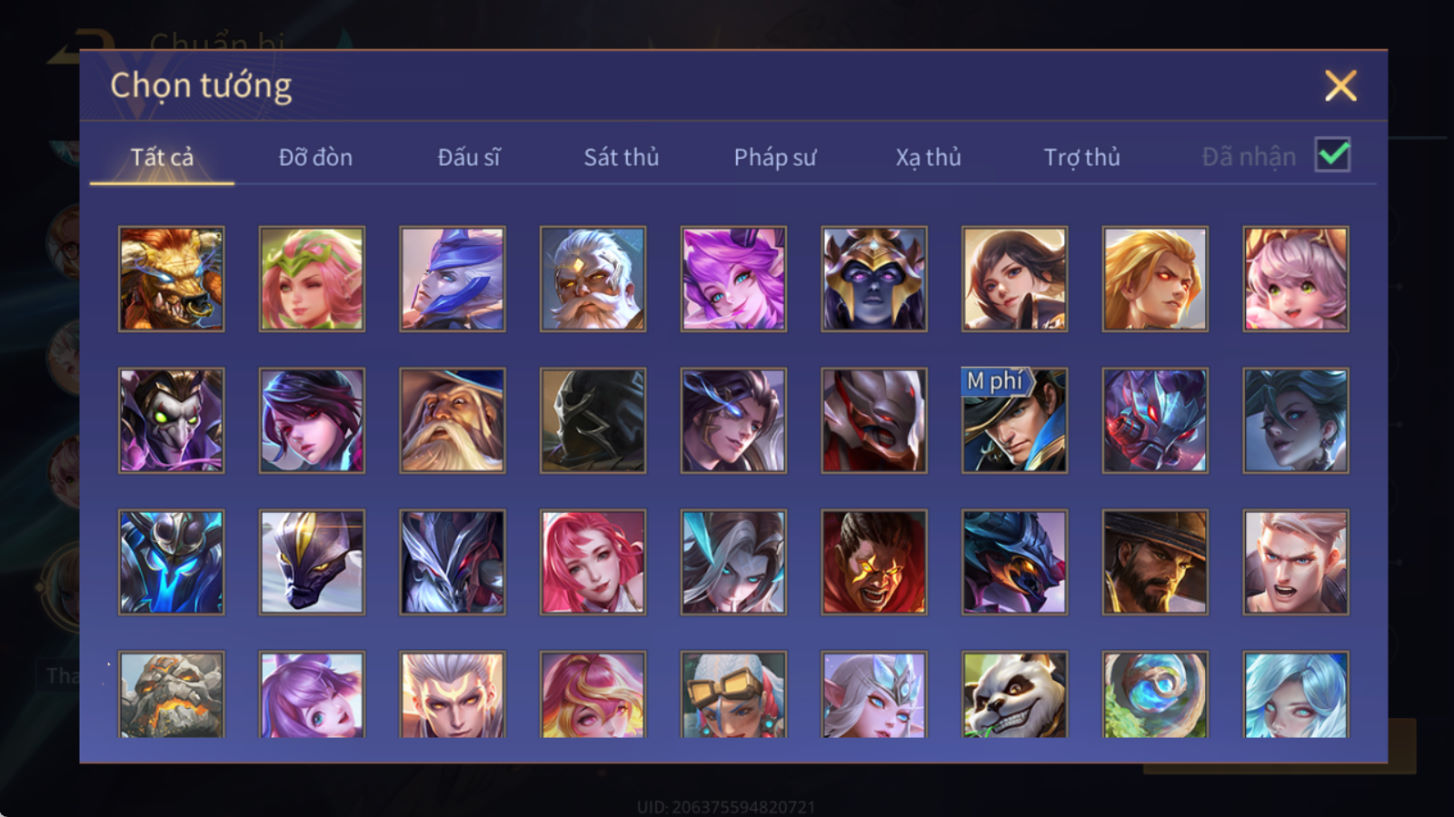Filter heroes by Xạ thủ
This screenshot has height=817, width=1454.
point(928,157)
